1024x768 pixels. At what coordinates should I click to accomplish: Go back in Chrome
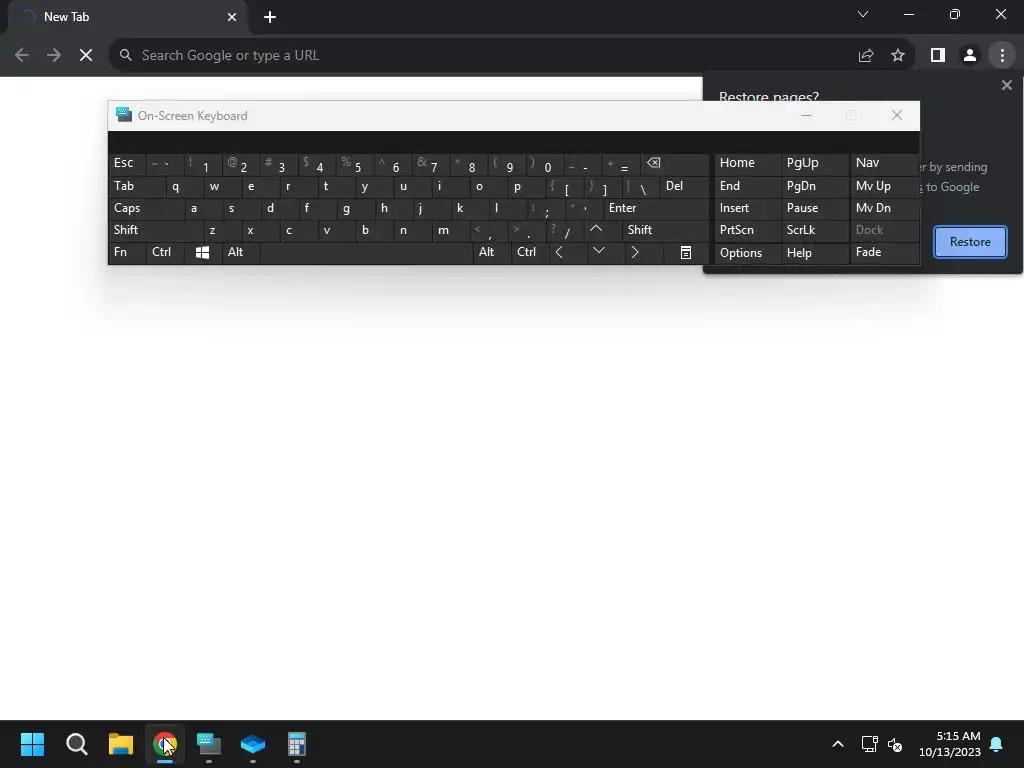tap(22, 56)
